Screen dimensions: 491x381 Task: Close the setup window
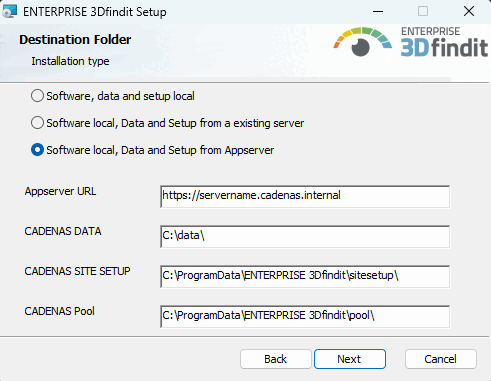pyautogui.click(x=469, y=11)
